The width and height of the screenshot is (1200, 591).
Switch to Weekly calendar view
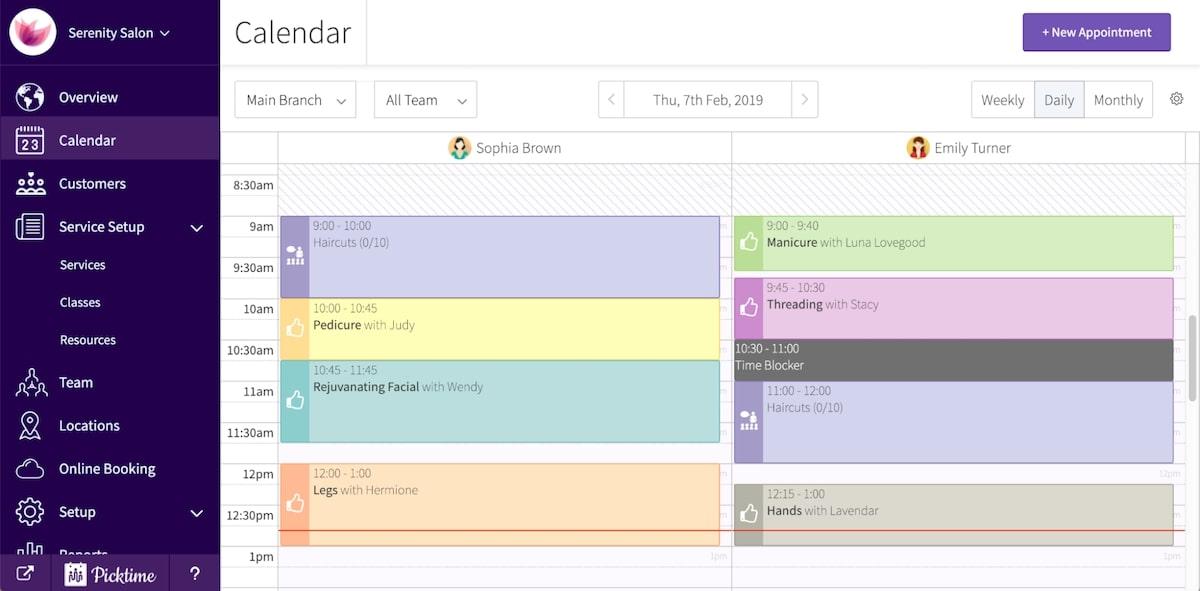[x=1002, y=100]
